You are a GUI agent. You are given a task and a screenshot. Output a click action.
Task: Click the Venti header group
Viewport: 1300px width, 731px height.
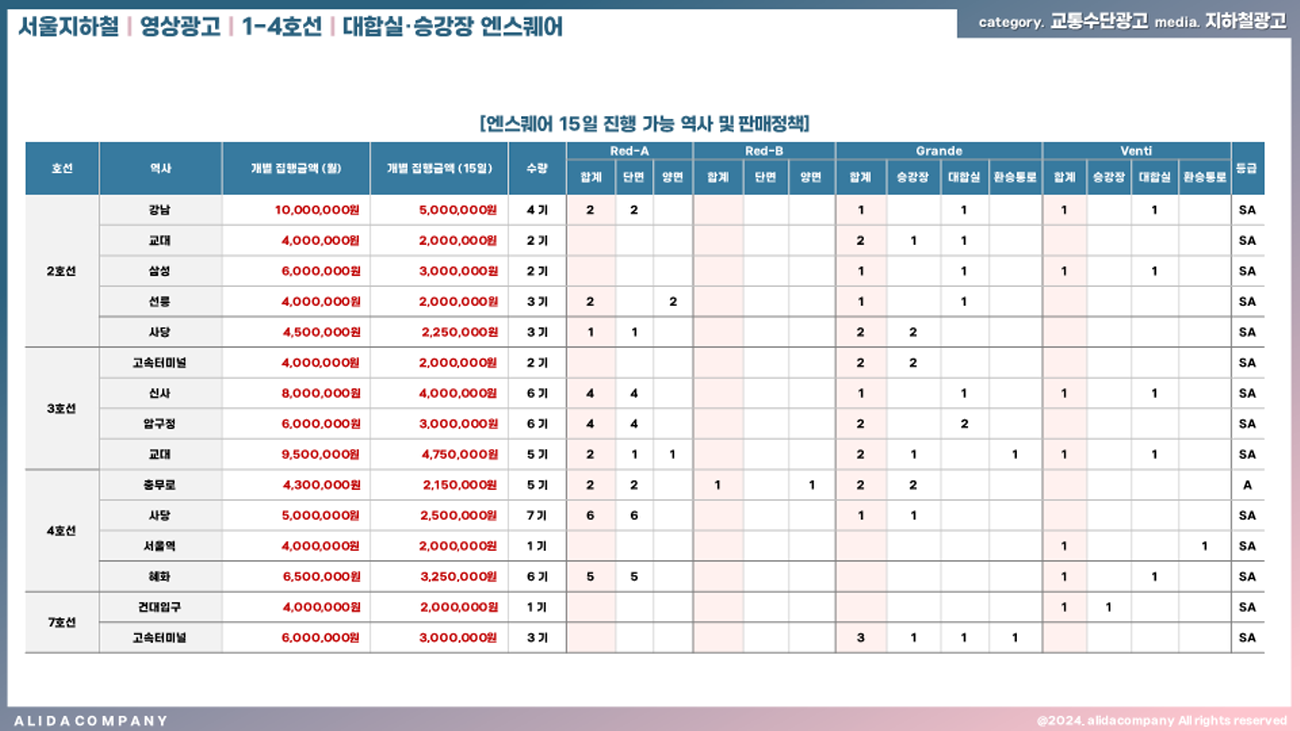[1136, 151]
